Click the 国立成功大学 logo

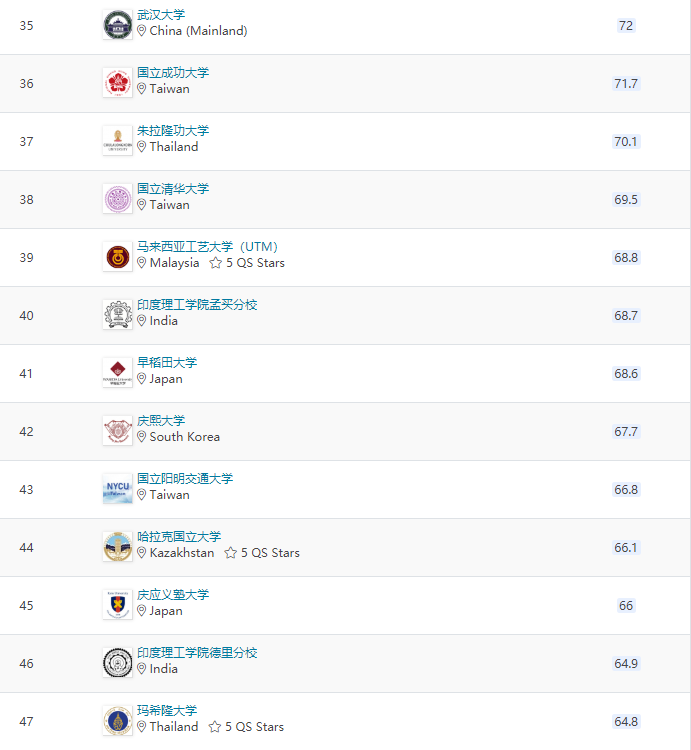click(117, 83)
